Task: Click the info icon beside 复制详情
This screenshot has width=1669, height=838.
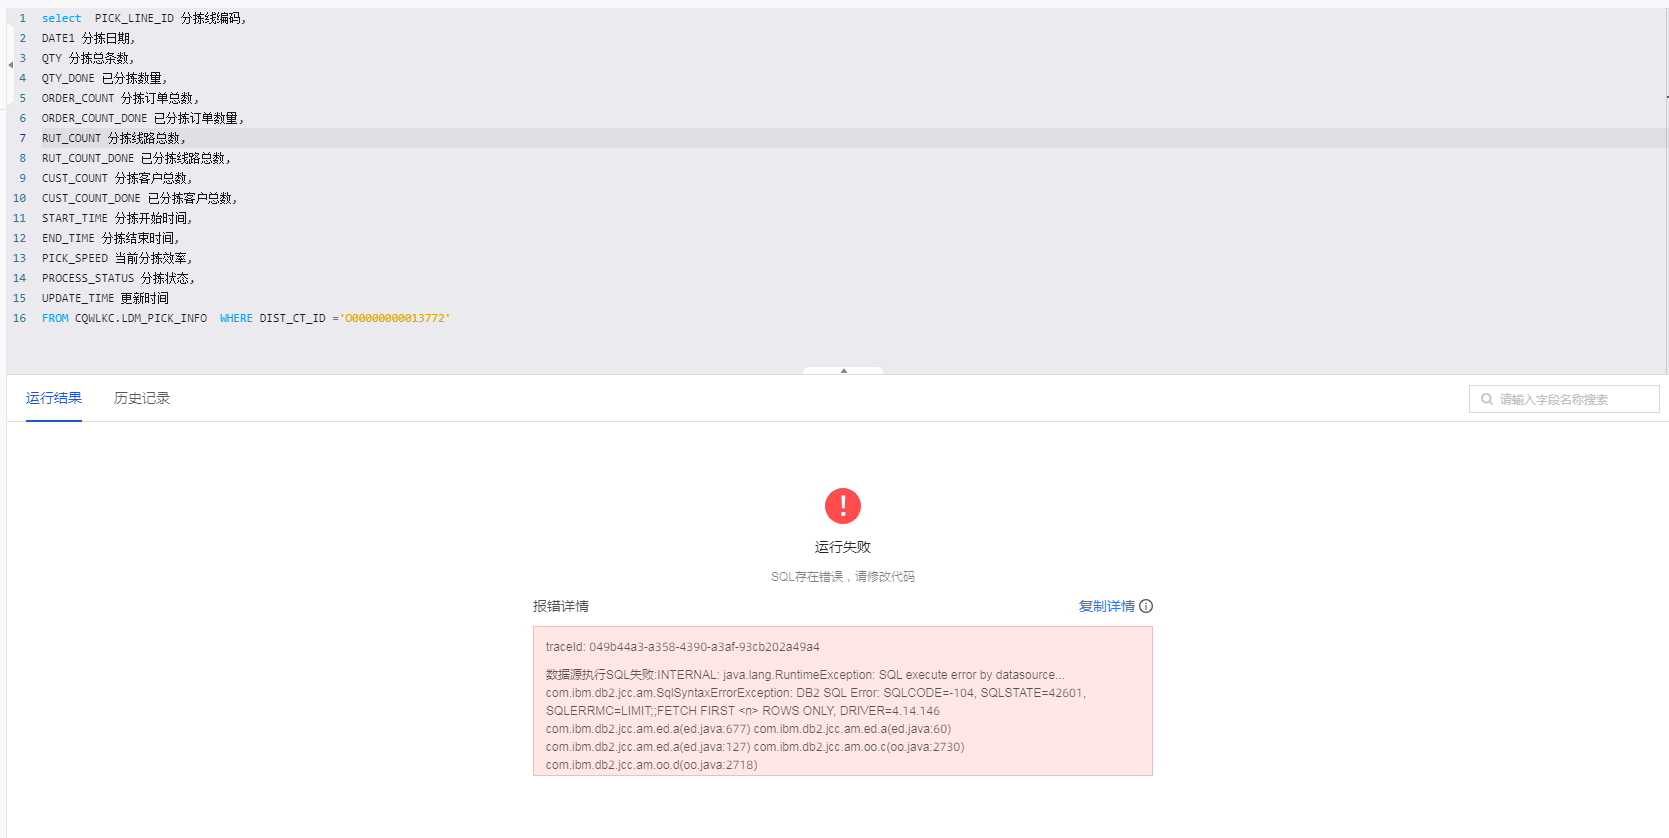Action: [1146, 606]
